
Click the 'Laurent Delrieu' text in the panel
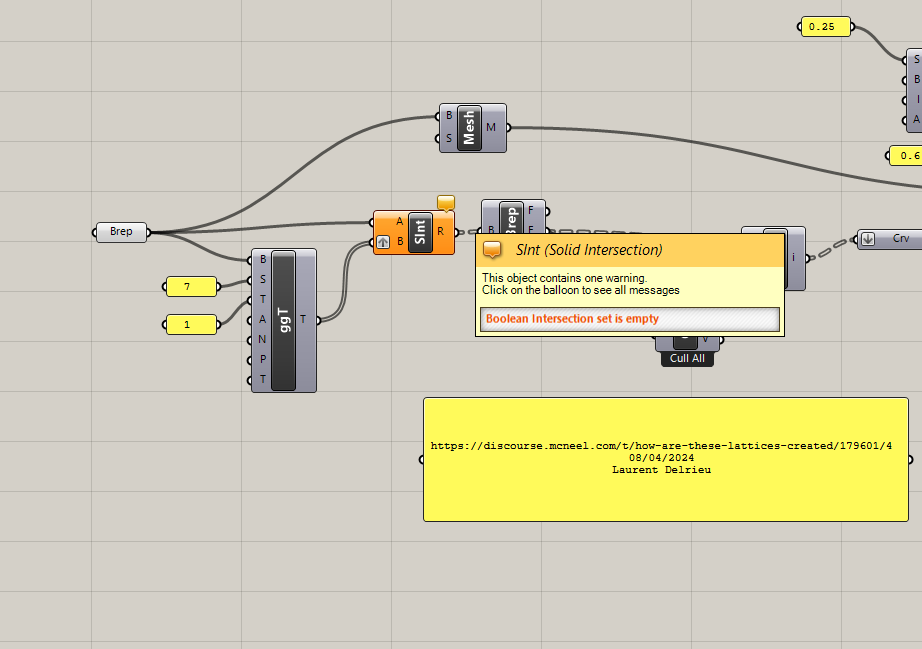click(x=661, y=470)
